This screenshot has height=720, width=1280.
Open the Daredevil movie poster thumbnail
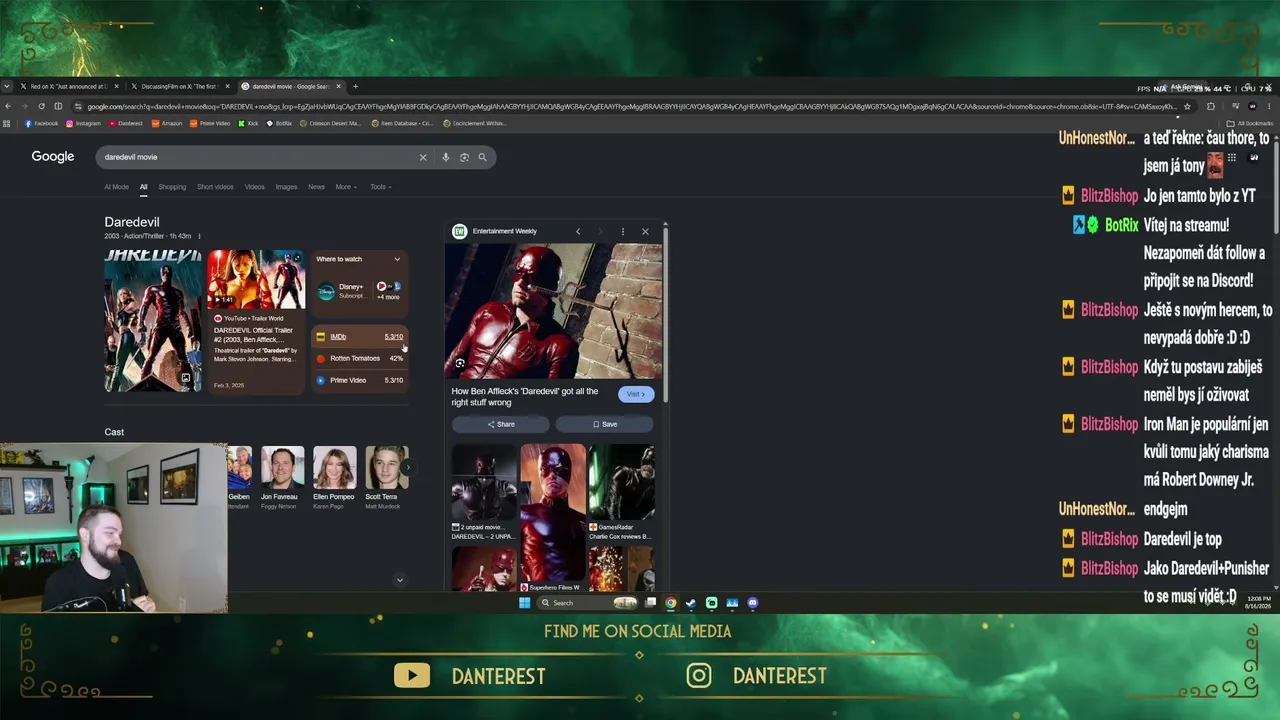[x=153, y=320]
